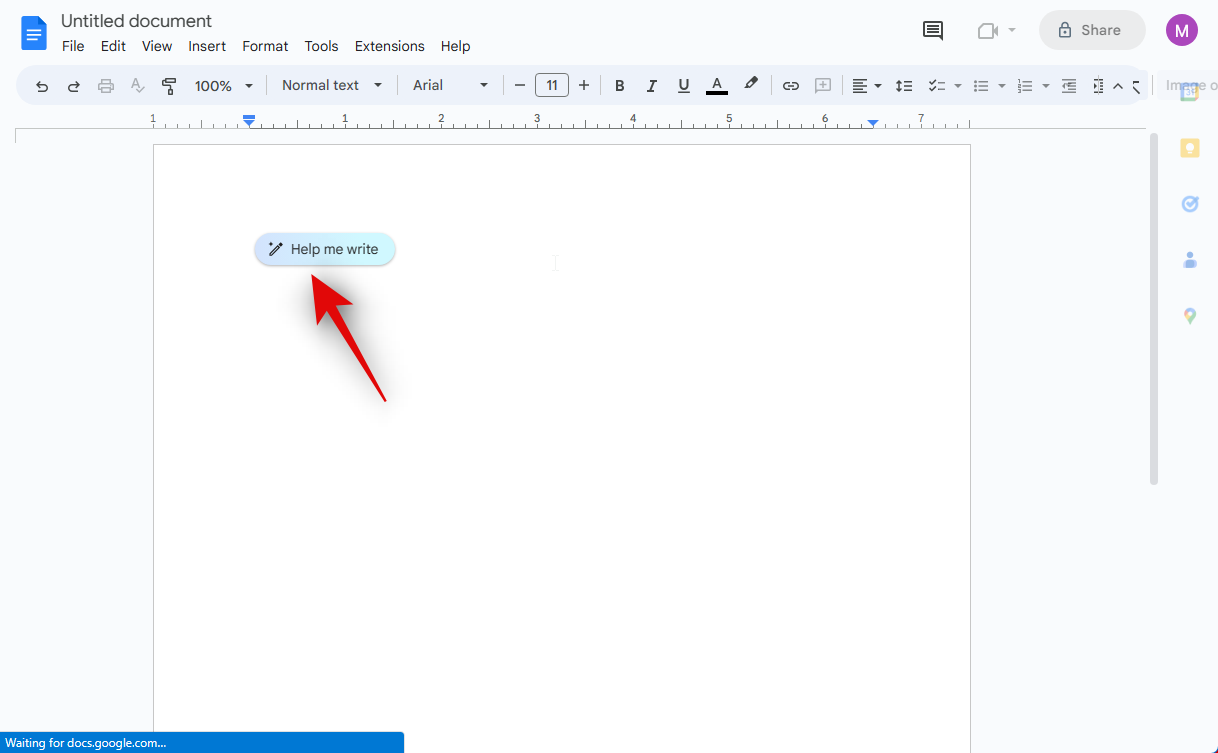The width and height of the screenshot is (1218, 753).
Task: Click the right indent marker on ruler
Action: pyautogui.click(x=873, y=123)
